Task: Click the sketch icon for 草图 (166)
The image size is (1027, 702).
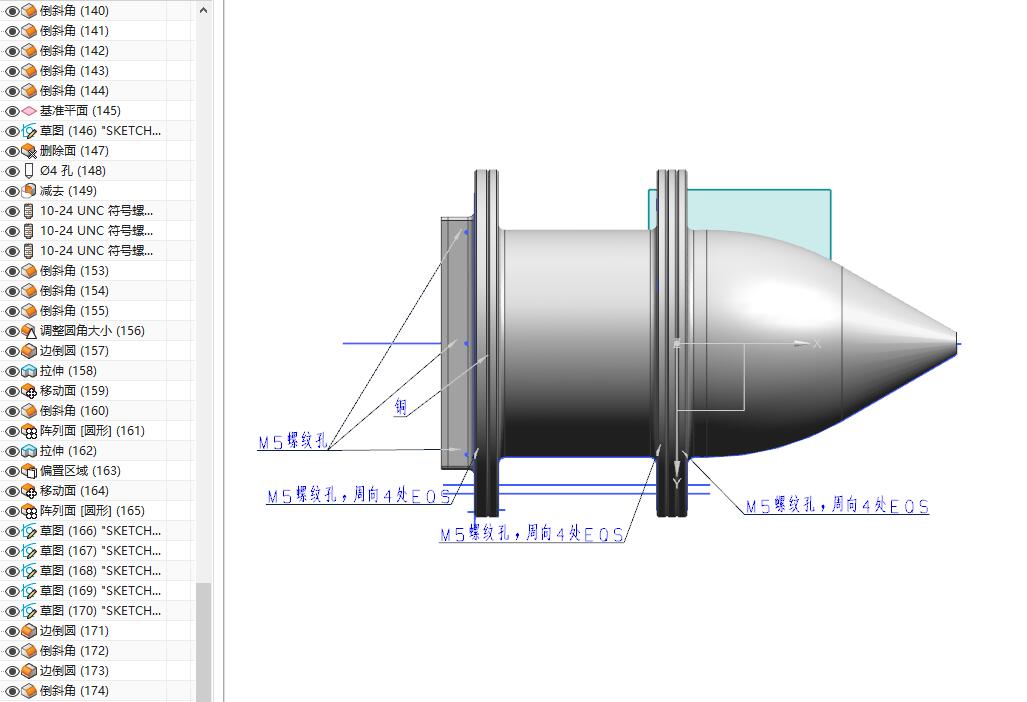Action: (29, 531)
